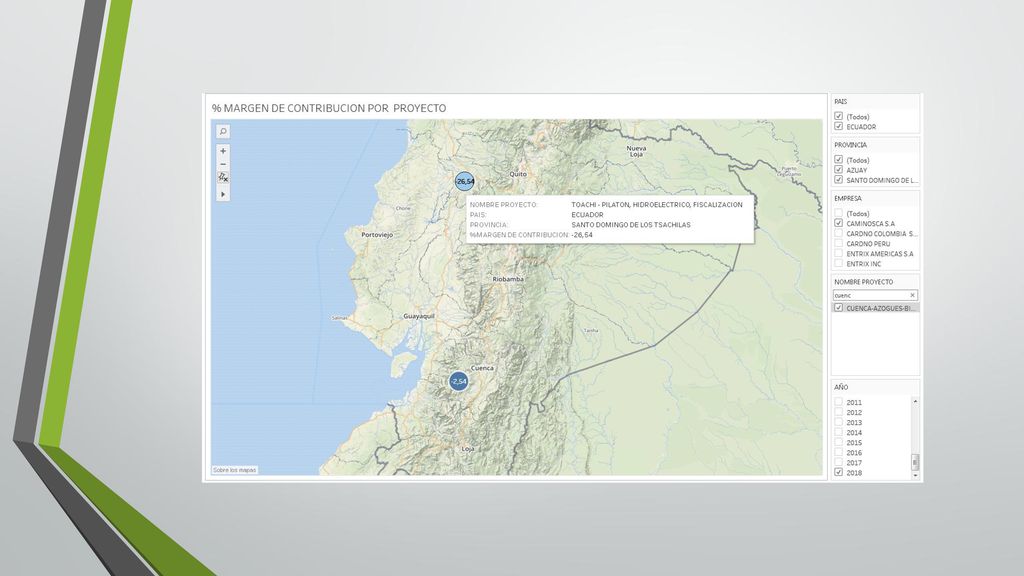Uncheck CAMINOSCA S.A company
This screenshot has height=576, width=1024.
click(839, 223)
